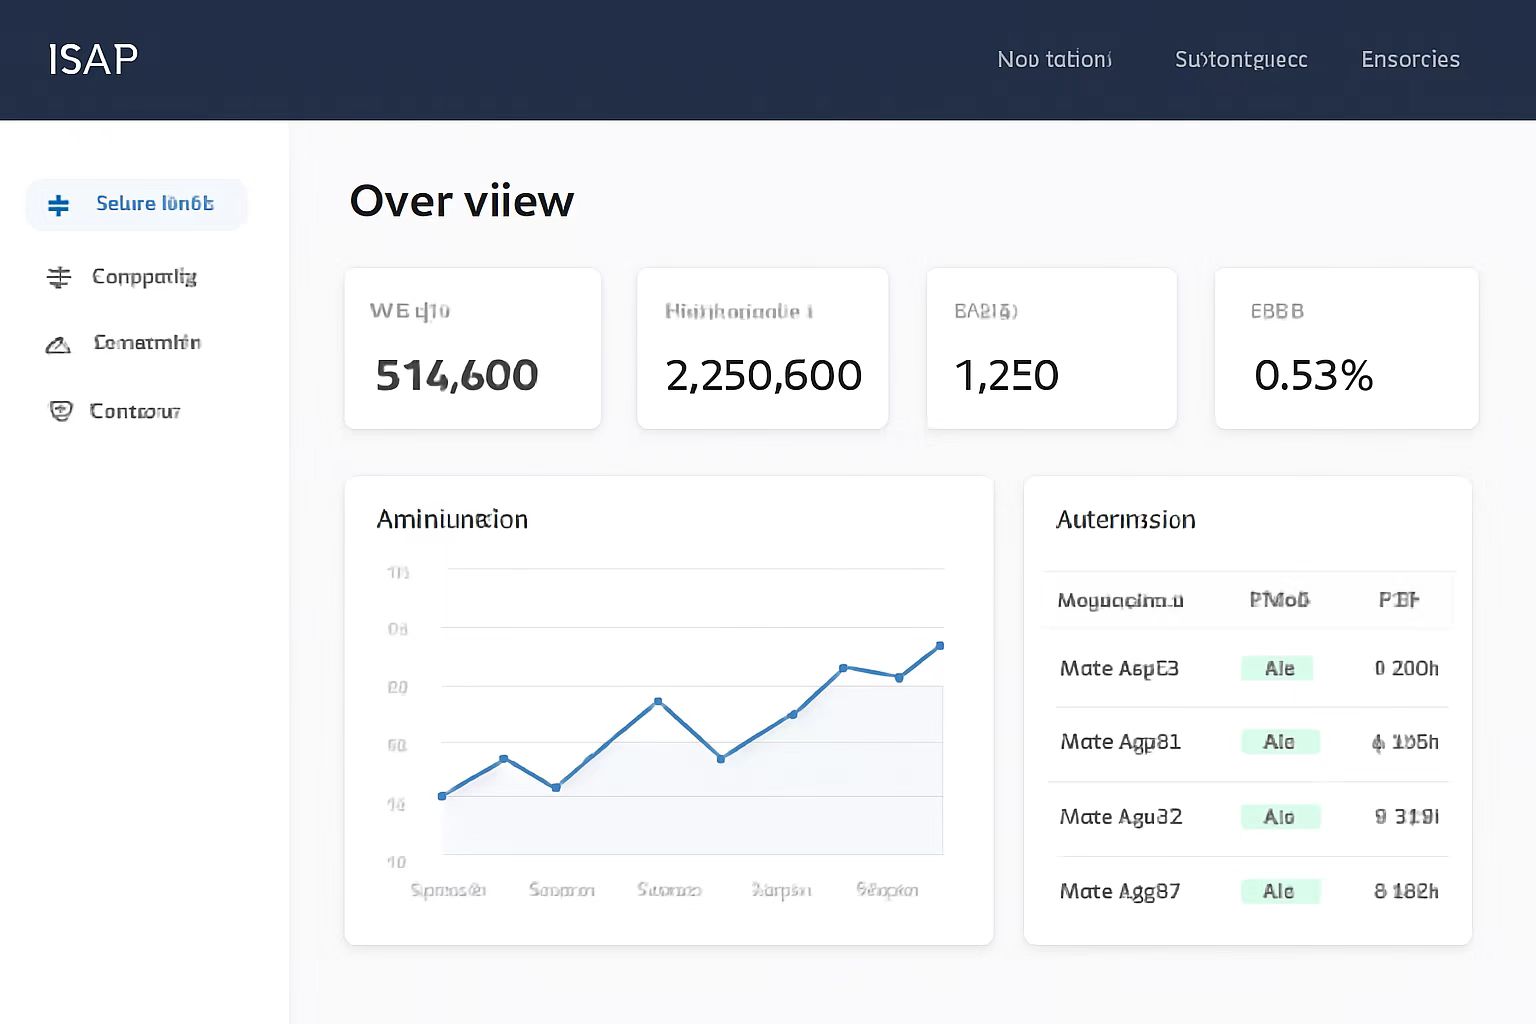The height and width of the screenshot is (1024, 1536).
Task: Click the green status badge for Mate Agg87
Action: 1279,891
